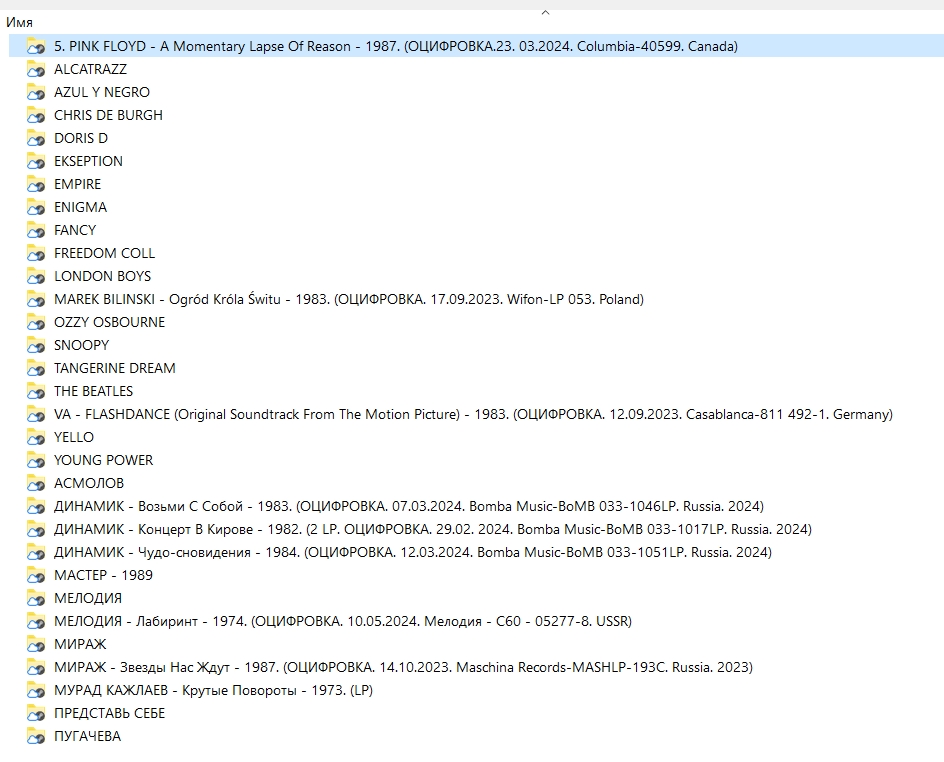Screen dimensions: 944x762
Task: Select the ПРЕДСТАВЬ СЕБЕ folder name
Action: coord(110,713)
